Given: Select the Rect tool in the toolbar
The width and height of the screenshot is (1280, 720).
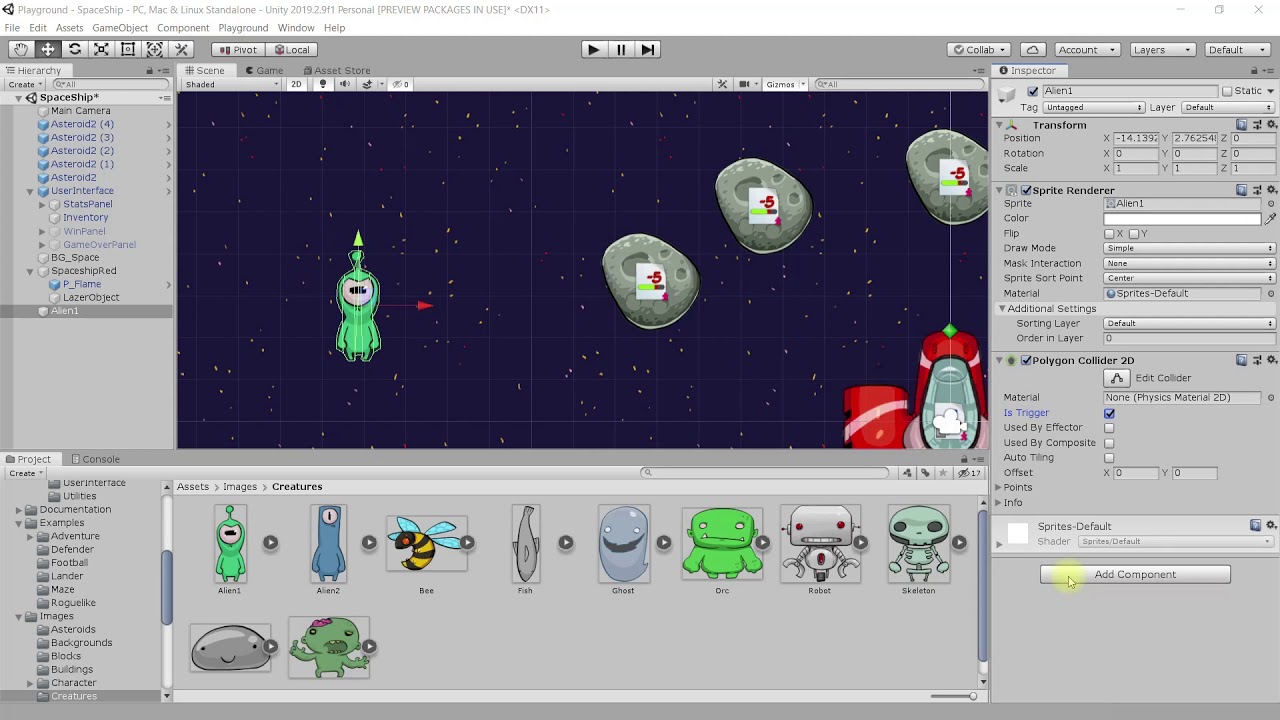Looking at the screenshot, I should point(128,49).
